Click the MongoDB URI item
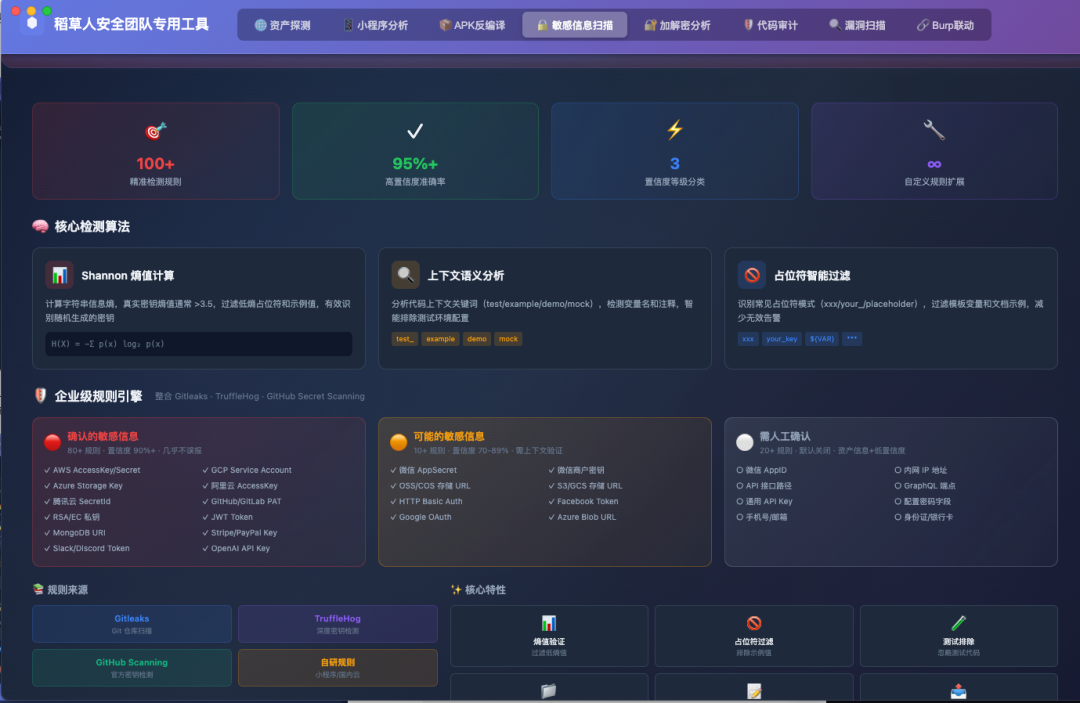Image resolution: width=1080 pixels, height=703 pixels. click(75, 533)
